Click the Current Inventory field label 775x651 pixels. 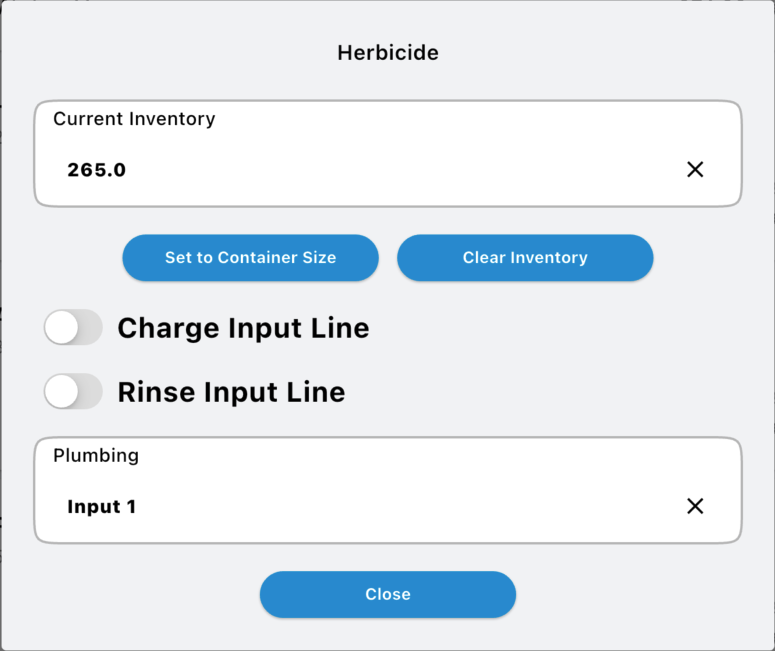point(134,119)
